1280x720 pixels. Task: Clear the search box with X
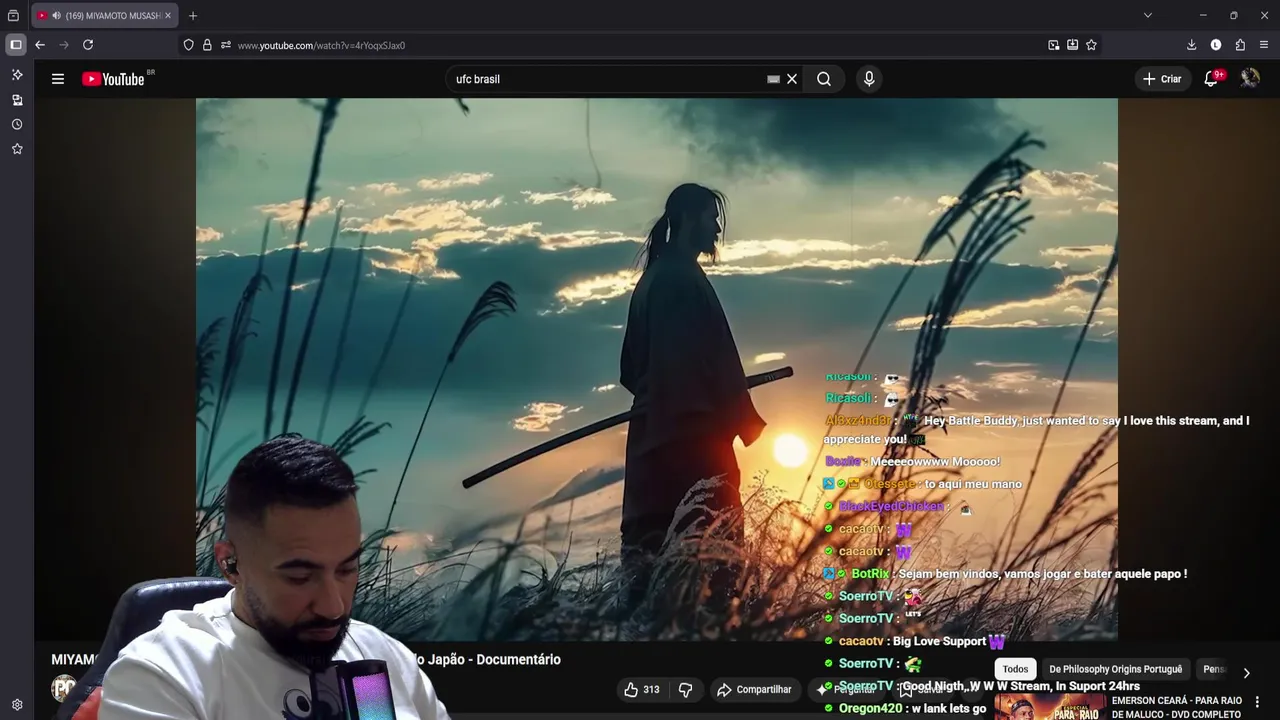pos(792,79)
